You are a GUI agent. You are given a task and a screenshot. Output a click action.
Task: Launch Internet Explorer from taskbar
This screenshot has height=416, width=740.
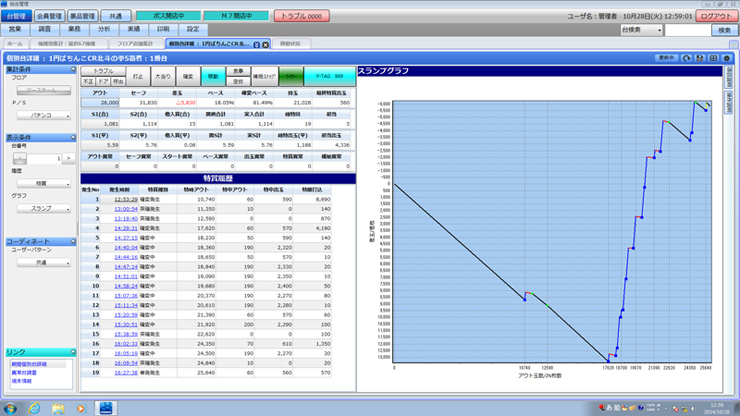pyautogui.click(x=34, y=408)
